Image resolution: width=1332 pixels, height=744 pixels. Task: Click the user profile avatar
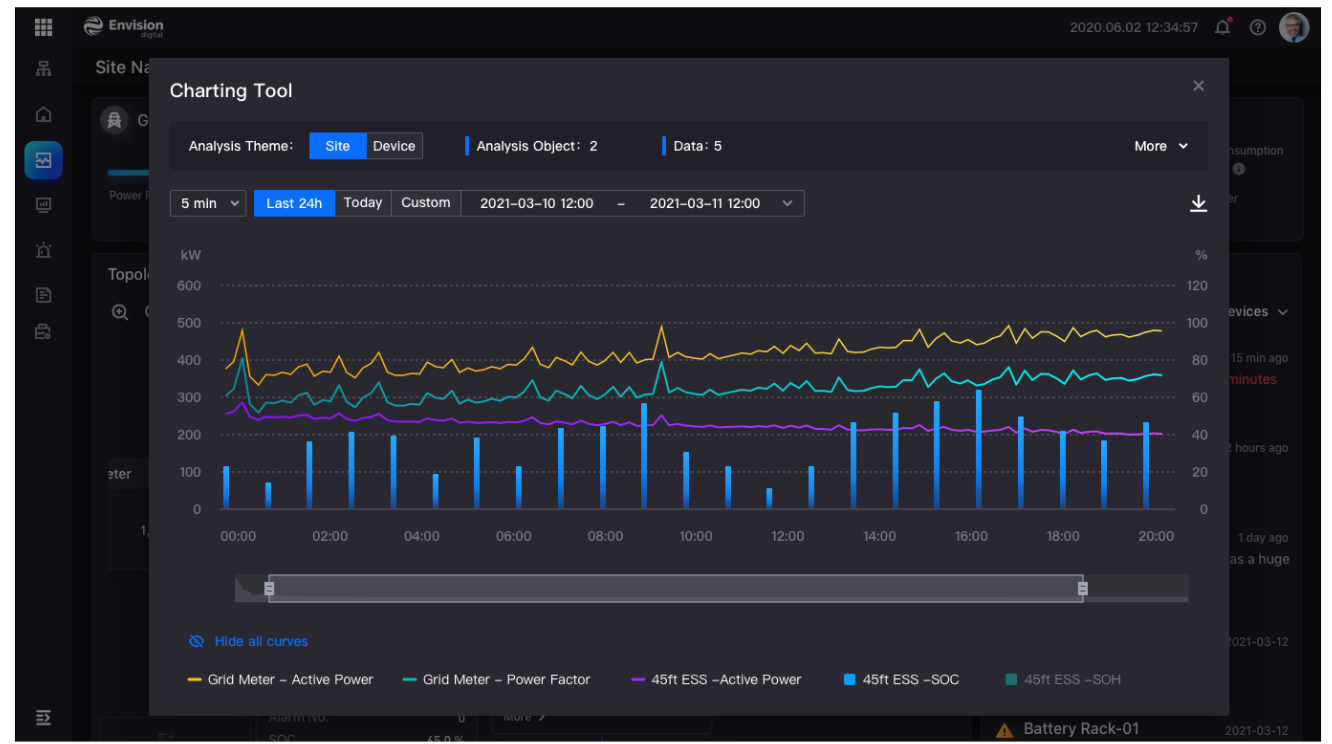(1294, 27)
